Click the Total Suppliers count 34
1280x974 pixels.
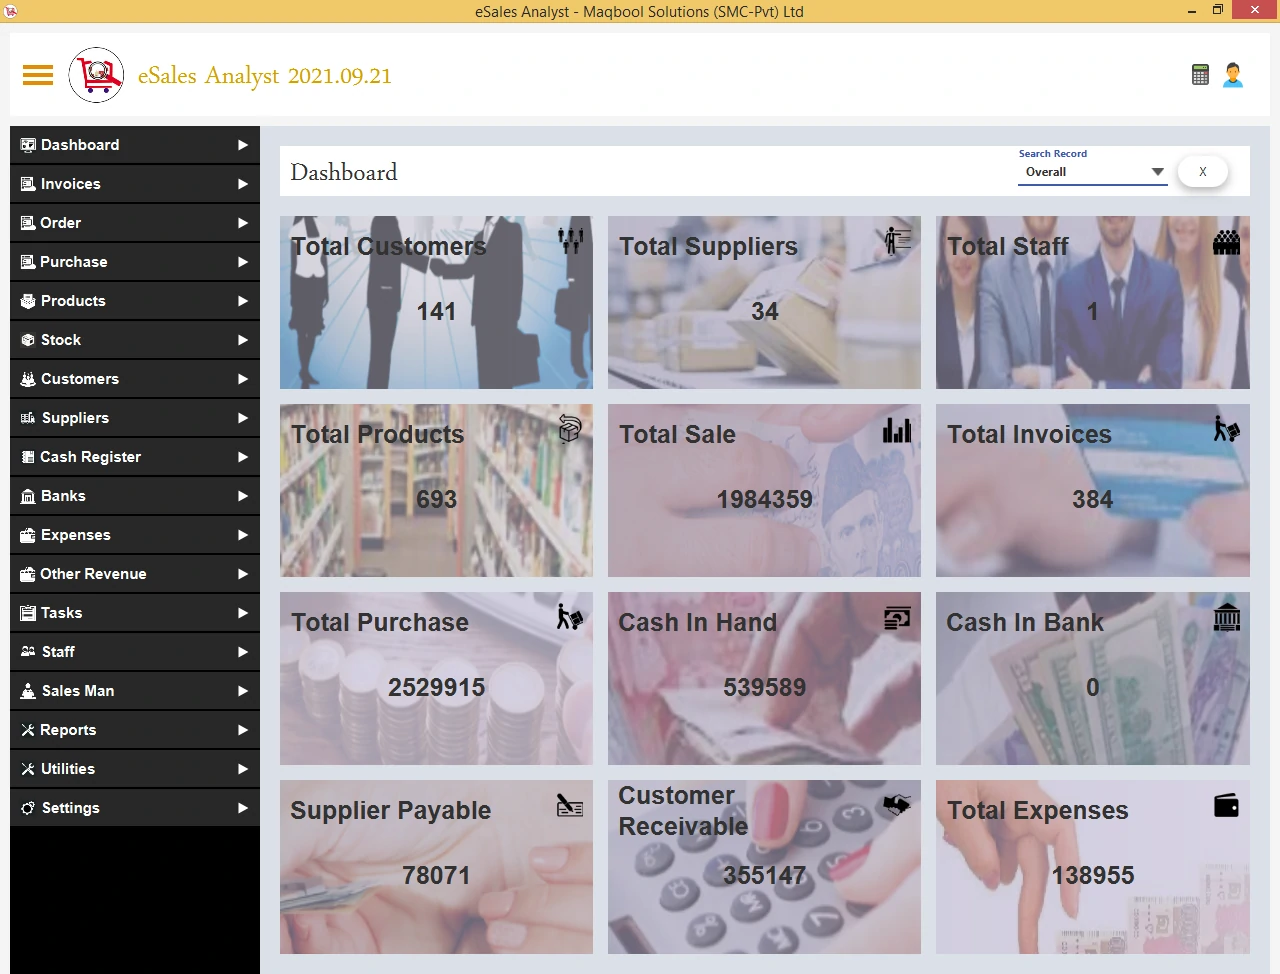pos(765,312)
